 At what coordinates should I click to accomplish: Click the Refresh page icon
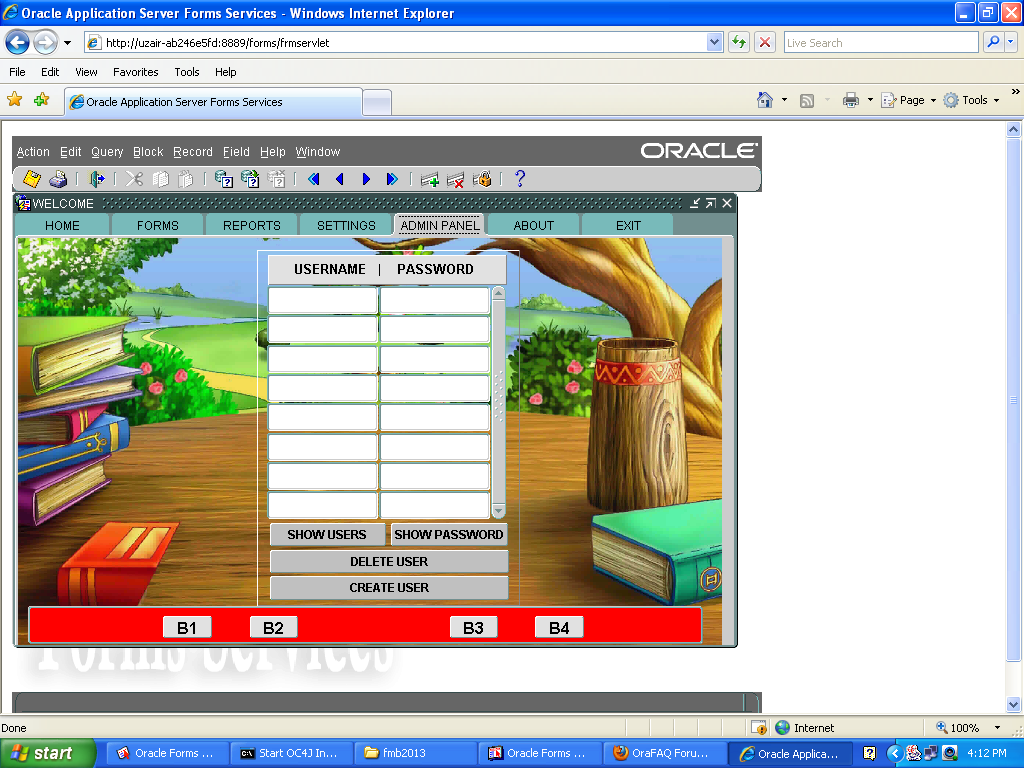click(x=739, y=42)
